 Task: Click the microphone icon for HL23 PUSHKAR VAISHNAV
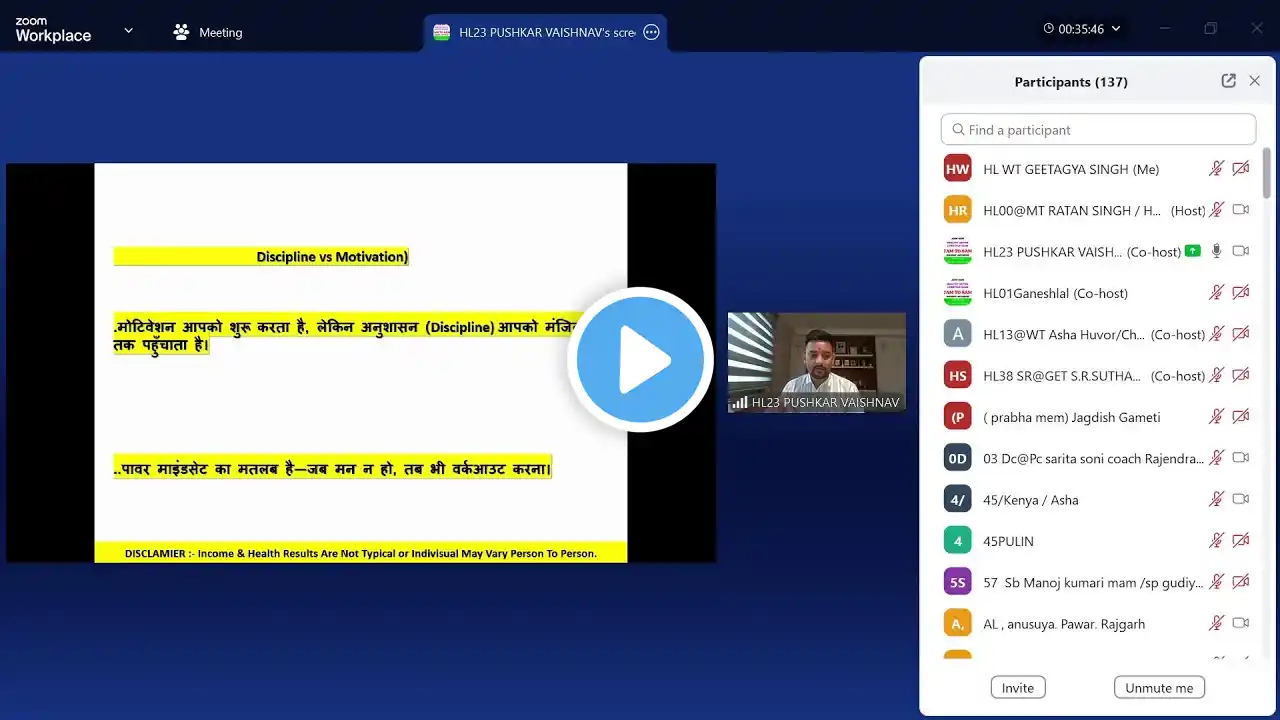[x=1216, y=251]
